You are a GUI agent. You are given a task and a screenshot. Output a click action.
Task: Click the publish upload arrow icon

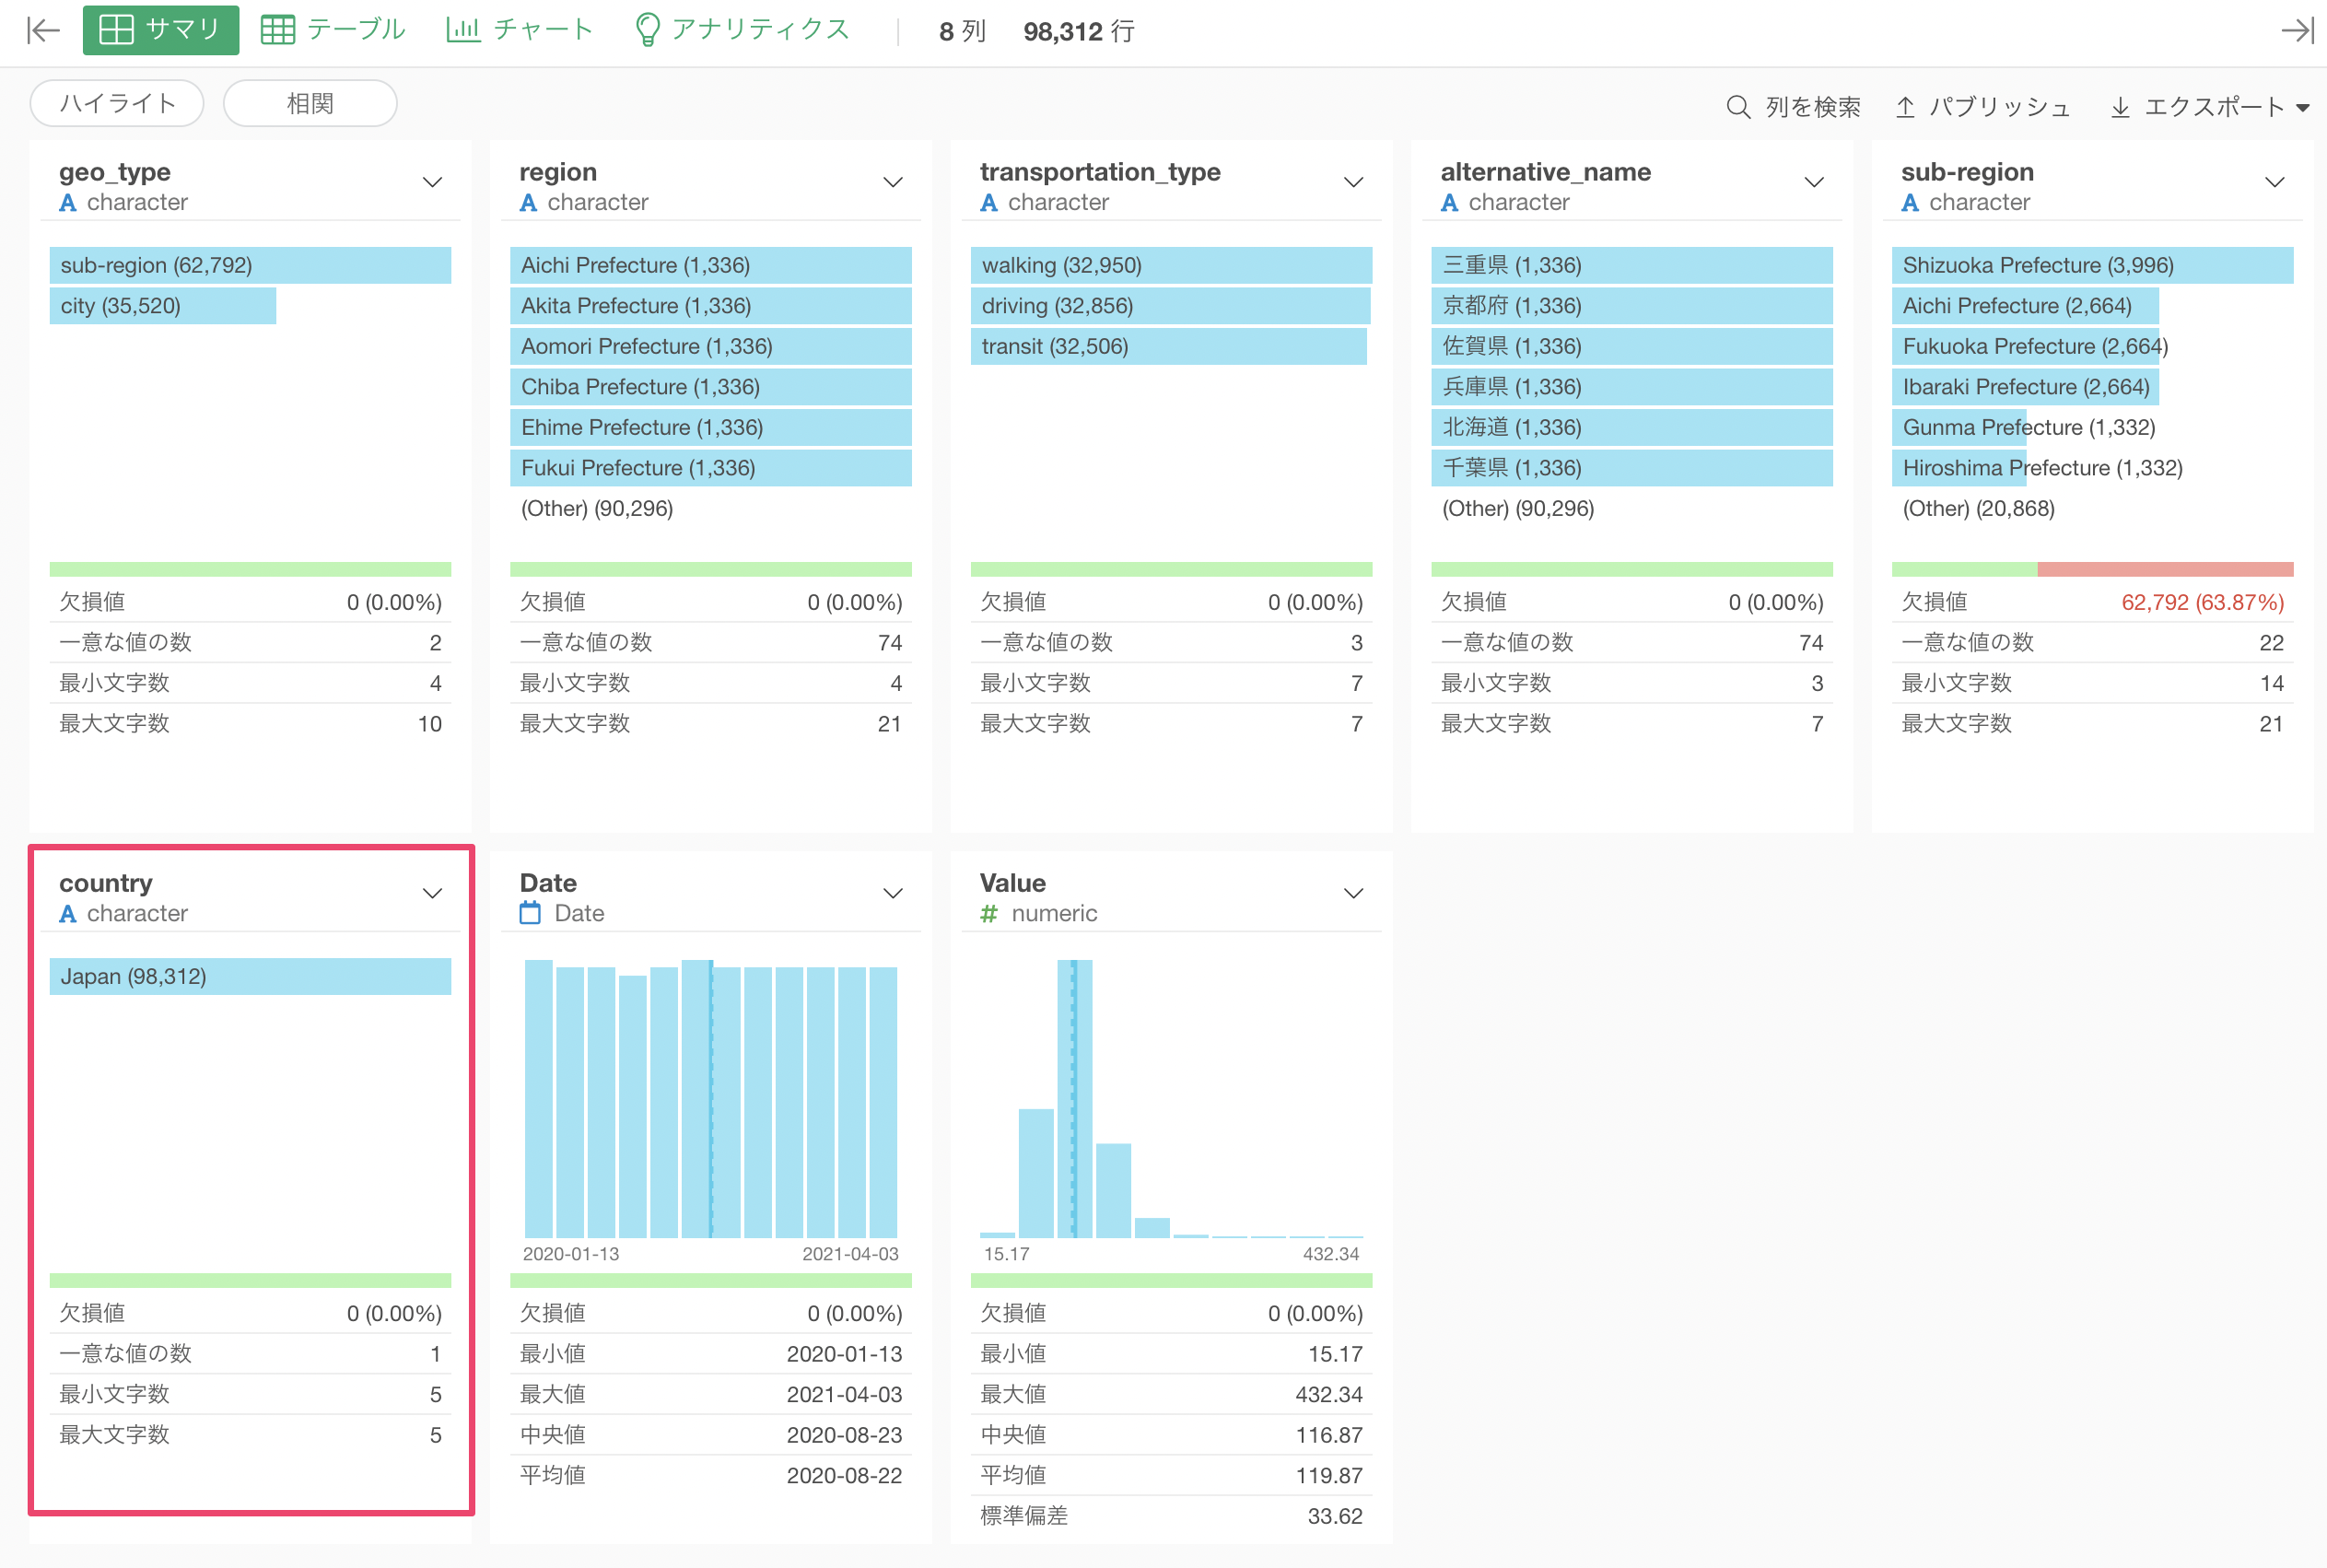1905,107
